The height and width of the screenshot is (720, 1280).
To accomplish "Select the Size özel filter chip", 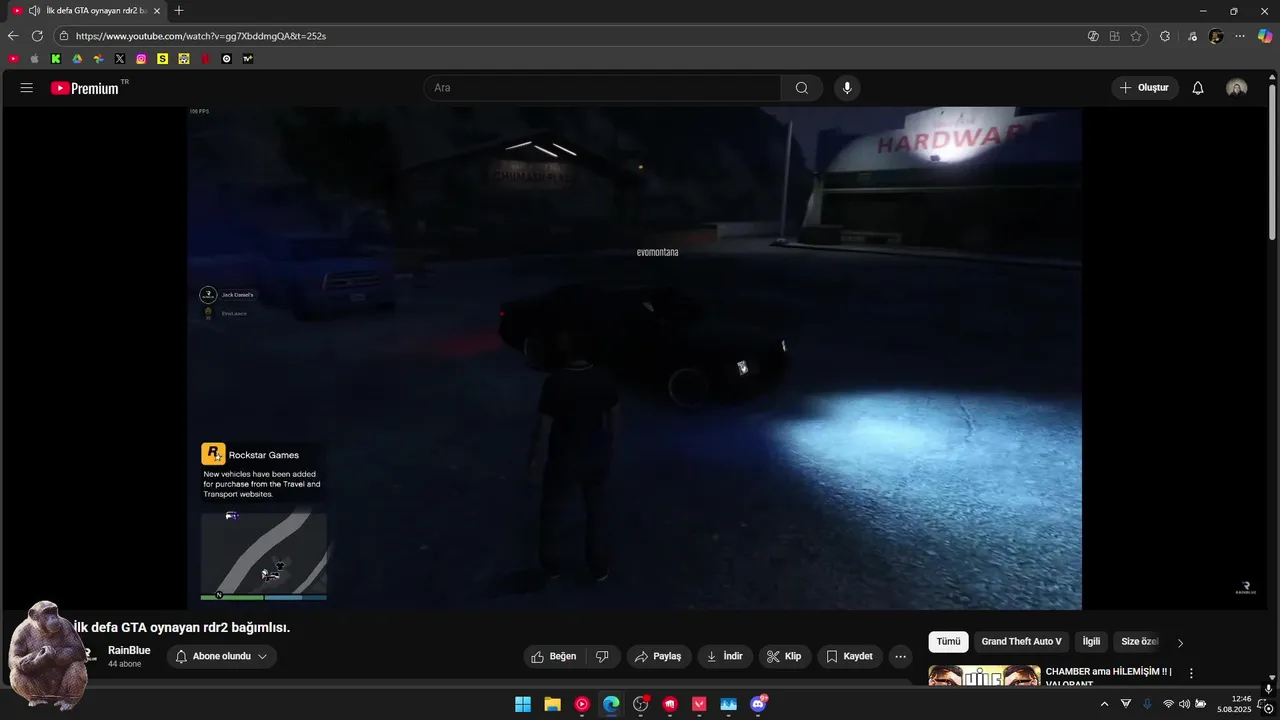I will coord(1138,642).
